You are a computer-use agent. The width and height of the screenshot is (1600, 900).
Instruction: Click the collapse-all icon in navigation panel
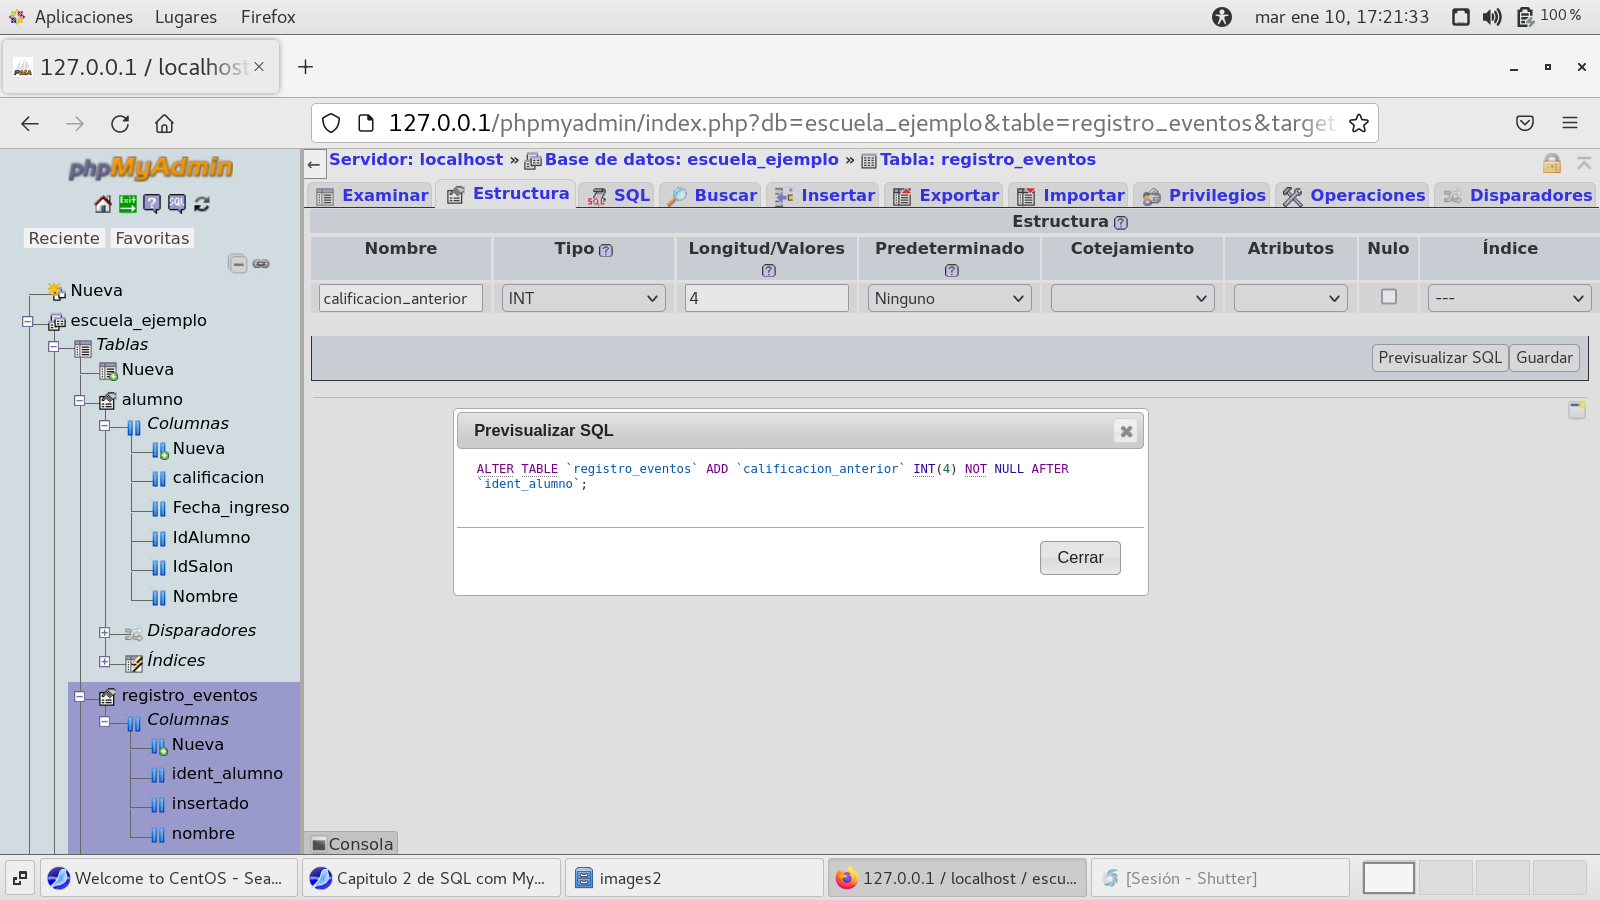click(x=238, y=264)
